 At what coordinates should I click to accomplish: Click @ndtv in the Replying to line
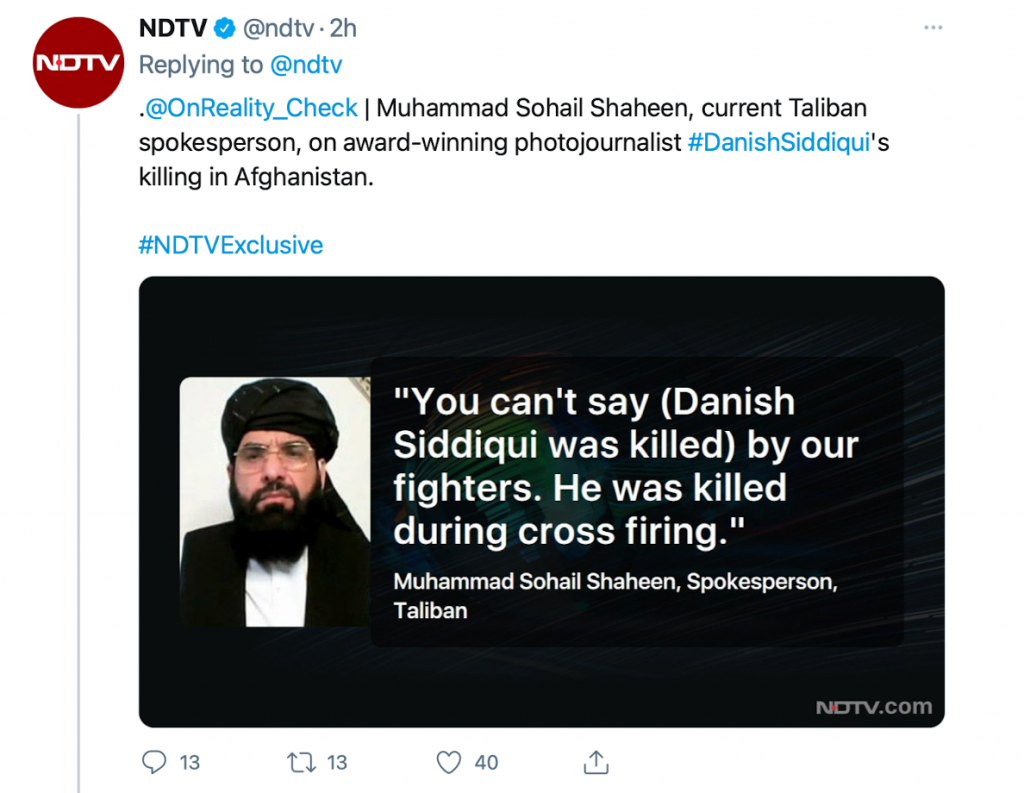point(306,65)
